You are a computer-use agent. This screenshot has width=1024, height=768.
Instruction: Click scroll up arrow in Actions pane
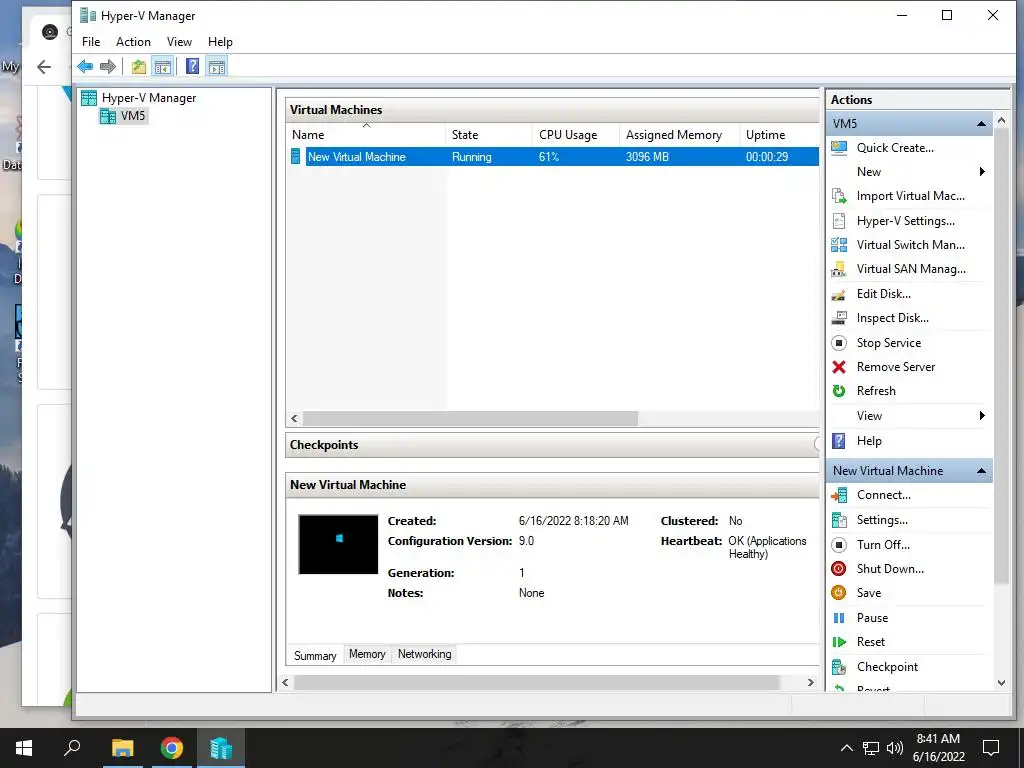1002,121
